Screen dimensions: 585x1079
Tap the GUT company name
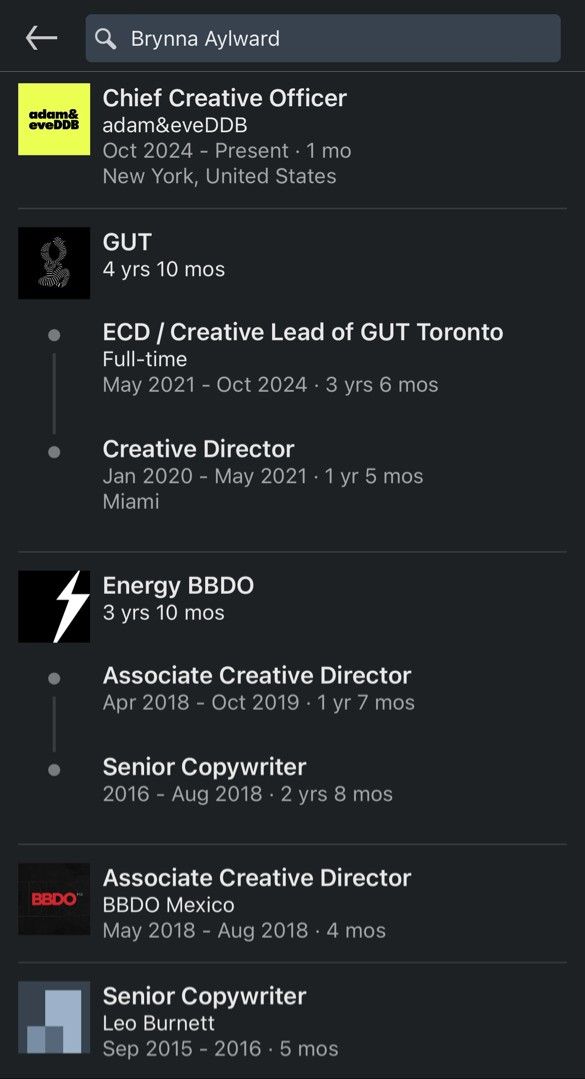pyautogui.click(x=127, y=242)
